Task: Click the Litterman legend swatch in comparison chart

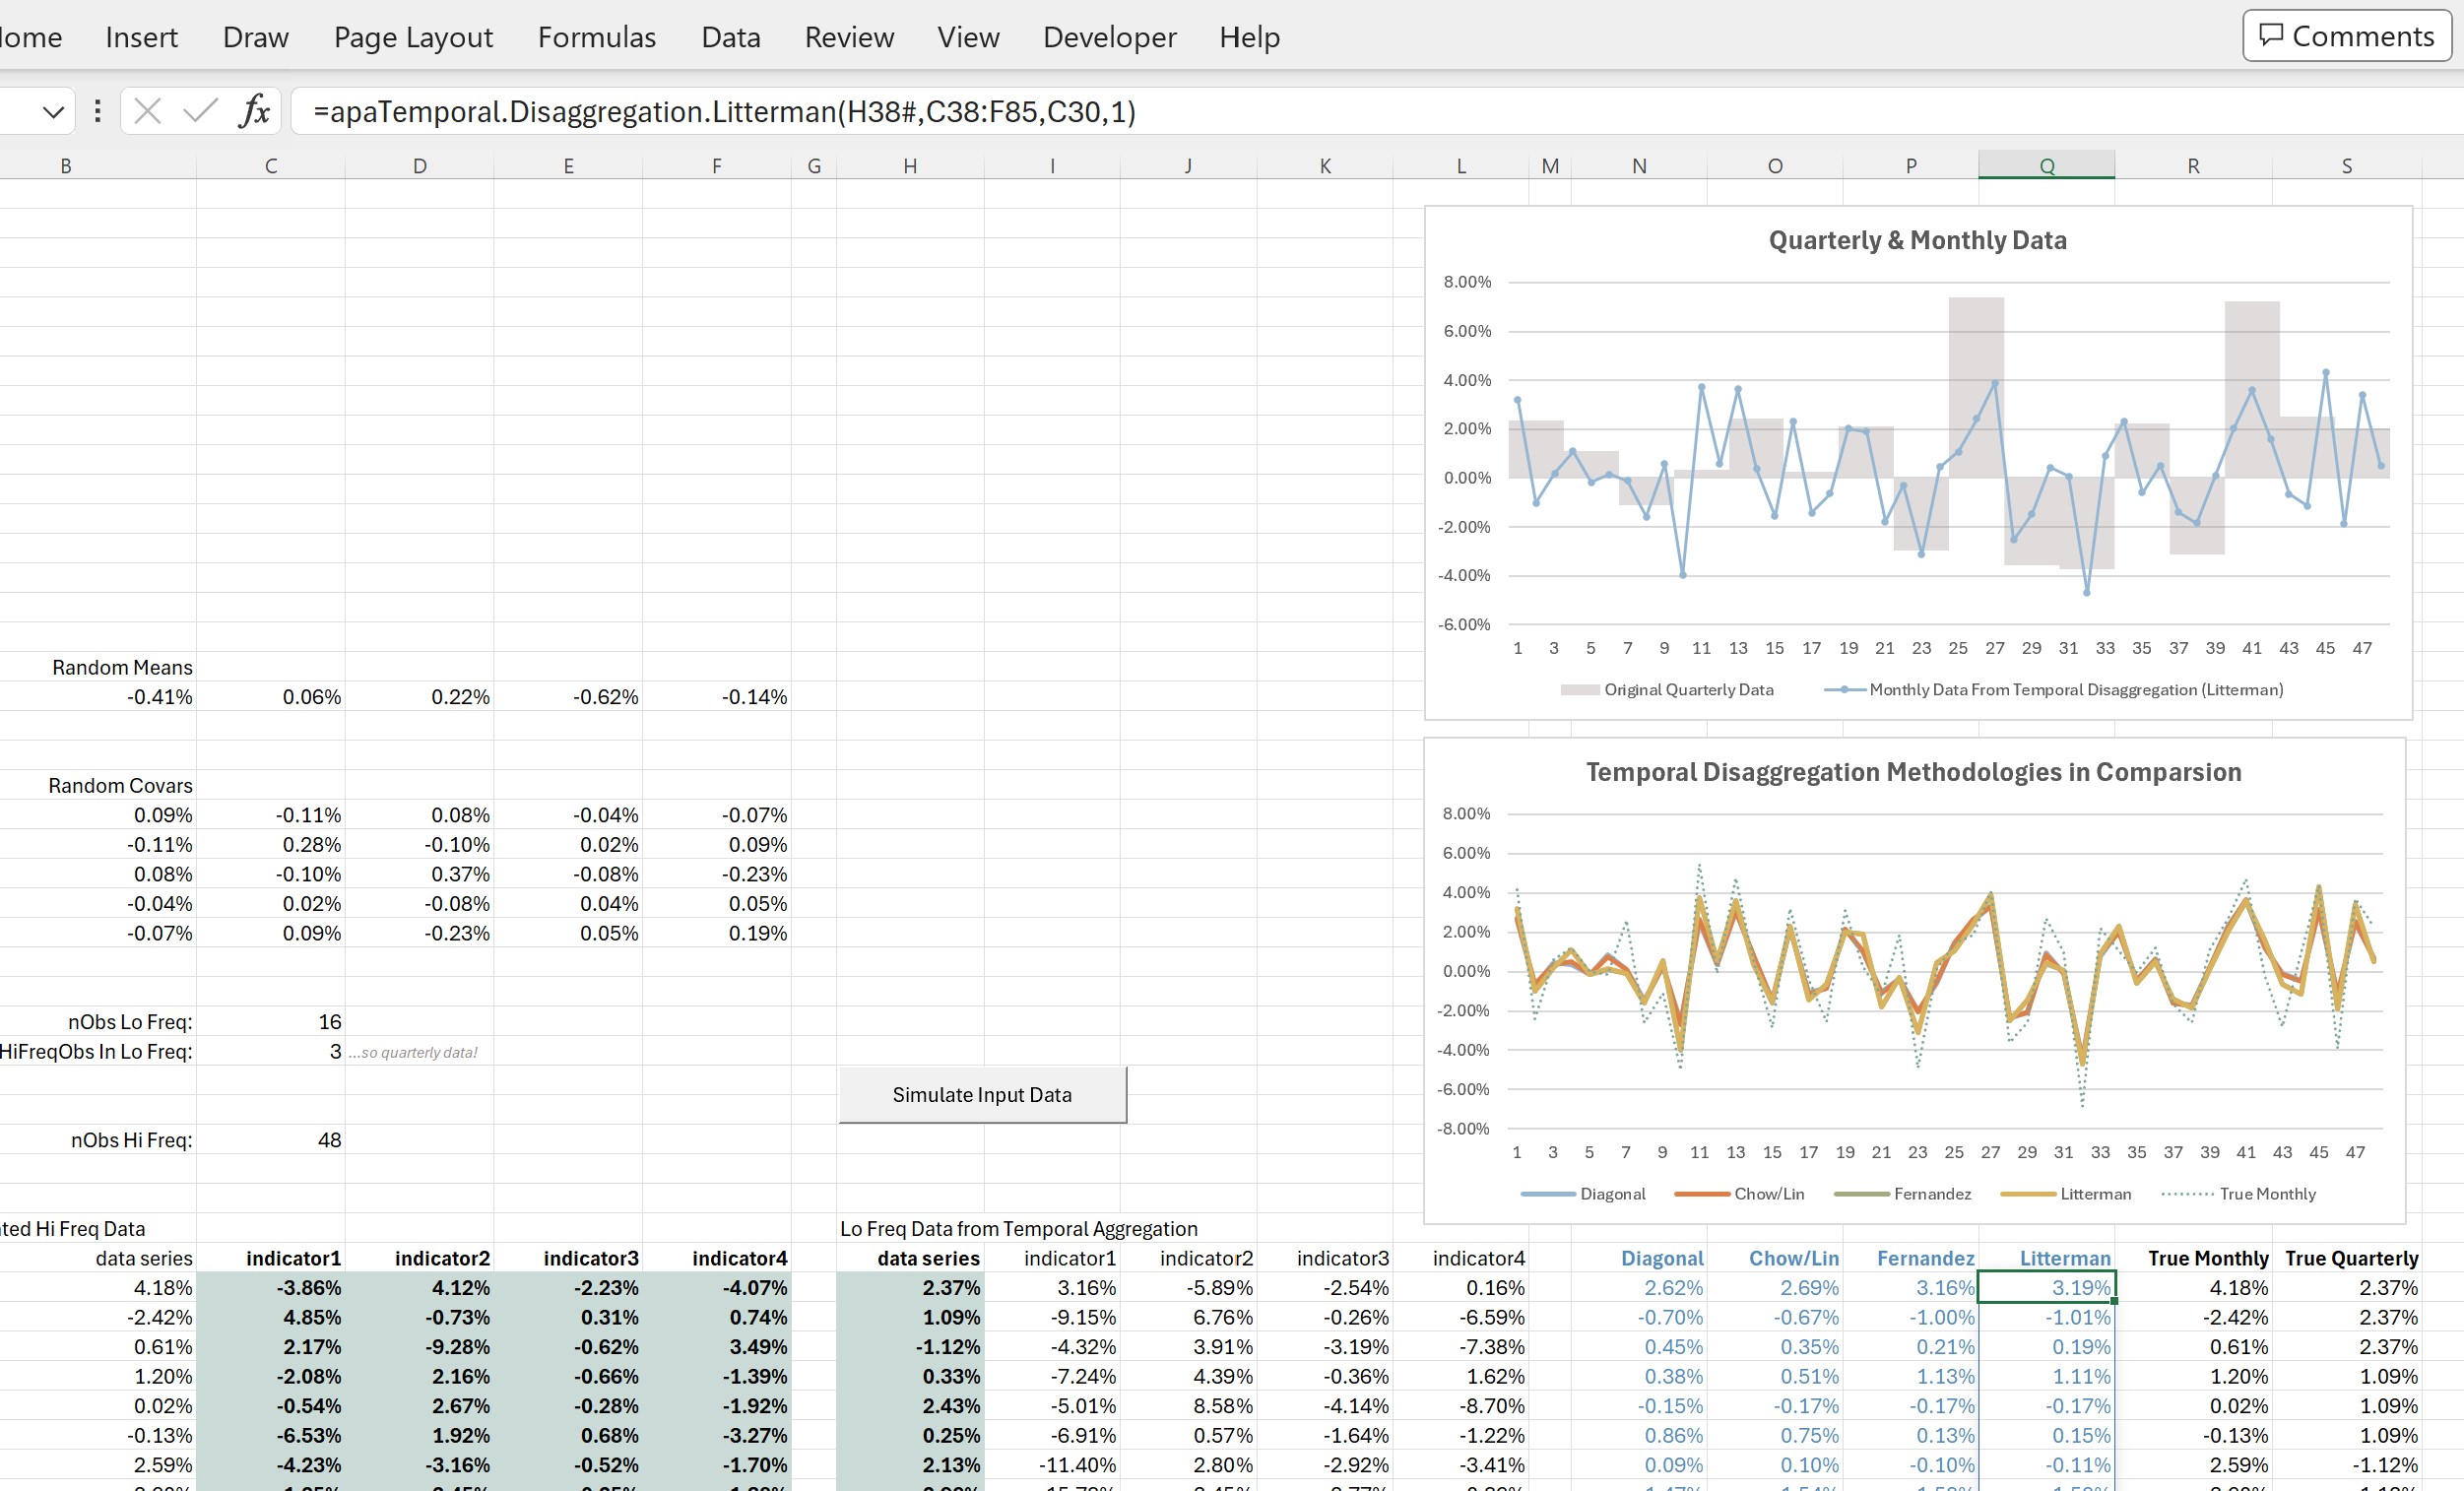Action: [2027, 1194]
